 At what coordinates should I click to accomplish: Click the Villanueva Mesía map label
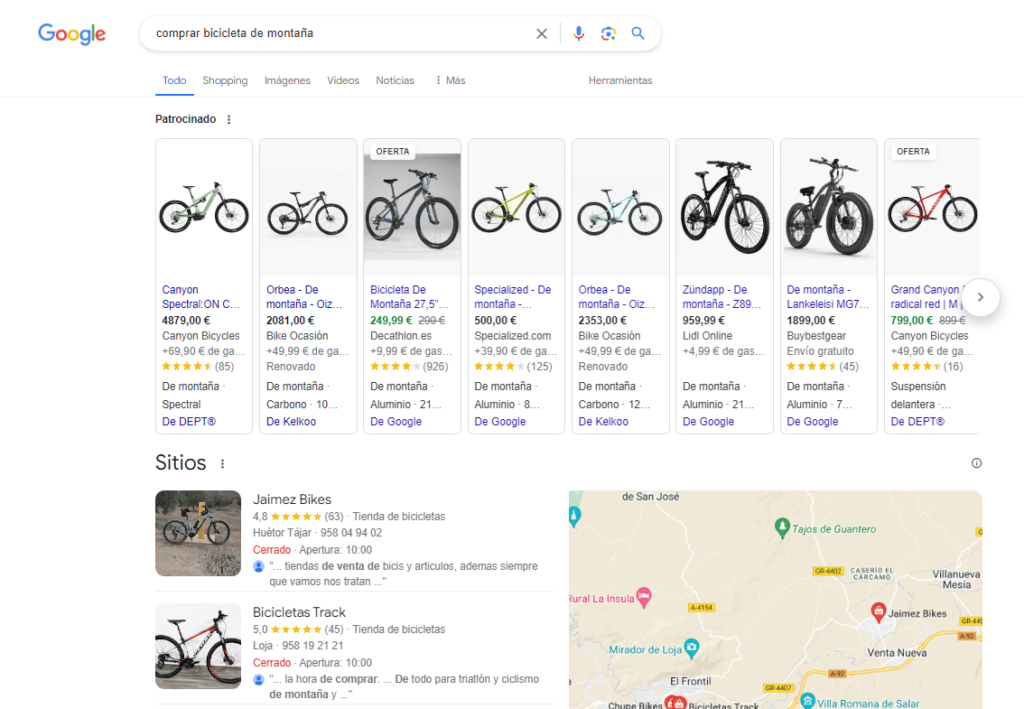point(956,579)
